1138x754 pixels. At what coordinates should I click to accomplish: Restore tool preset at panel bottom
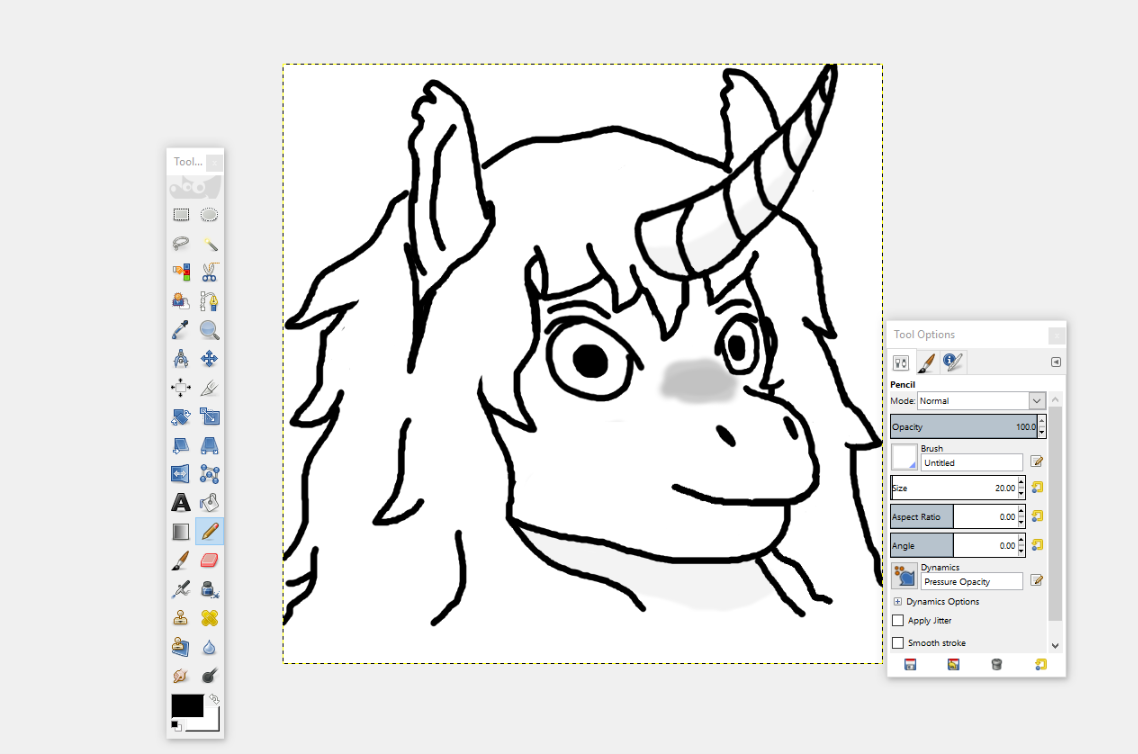point(954,665)
